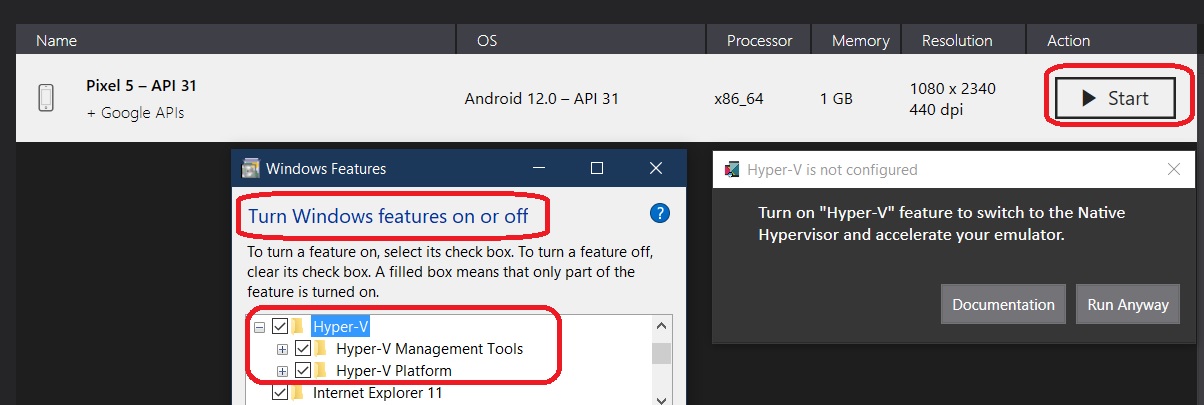Select the Pixel 5 – API 31 device name

(x=142, y=86)
